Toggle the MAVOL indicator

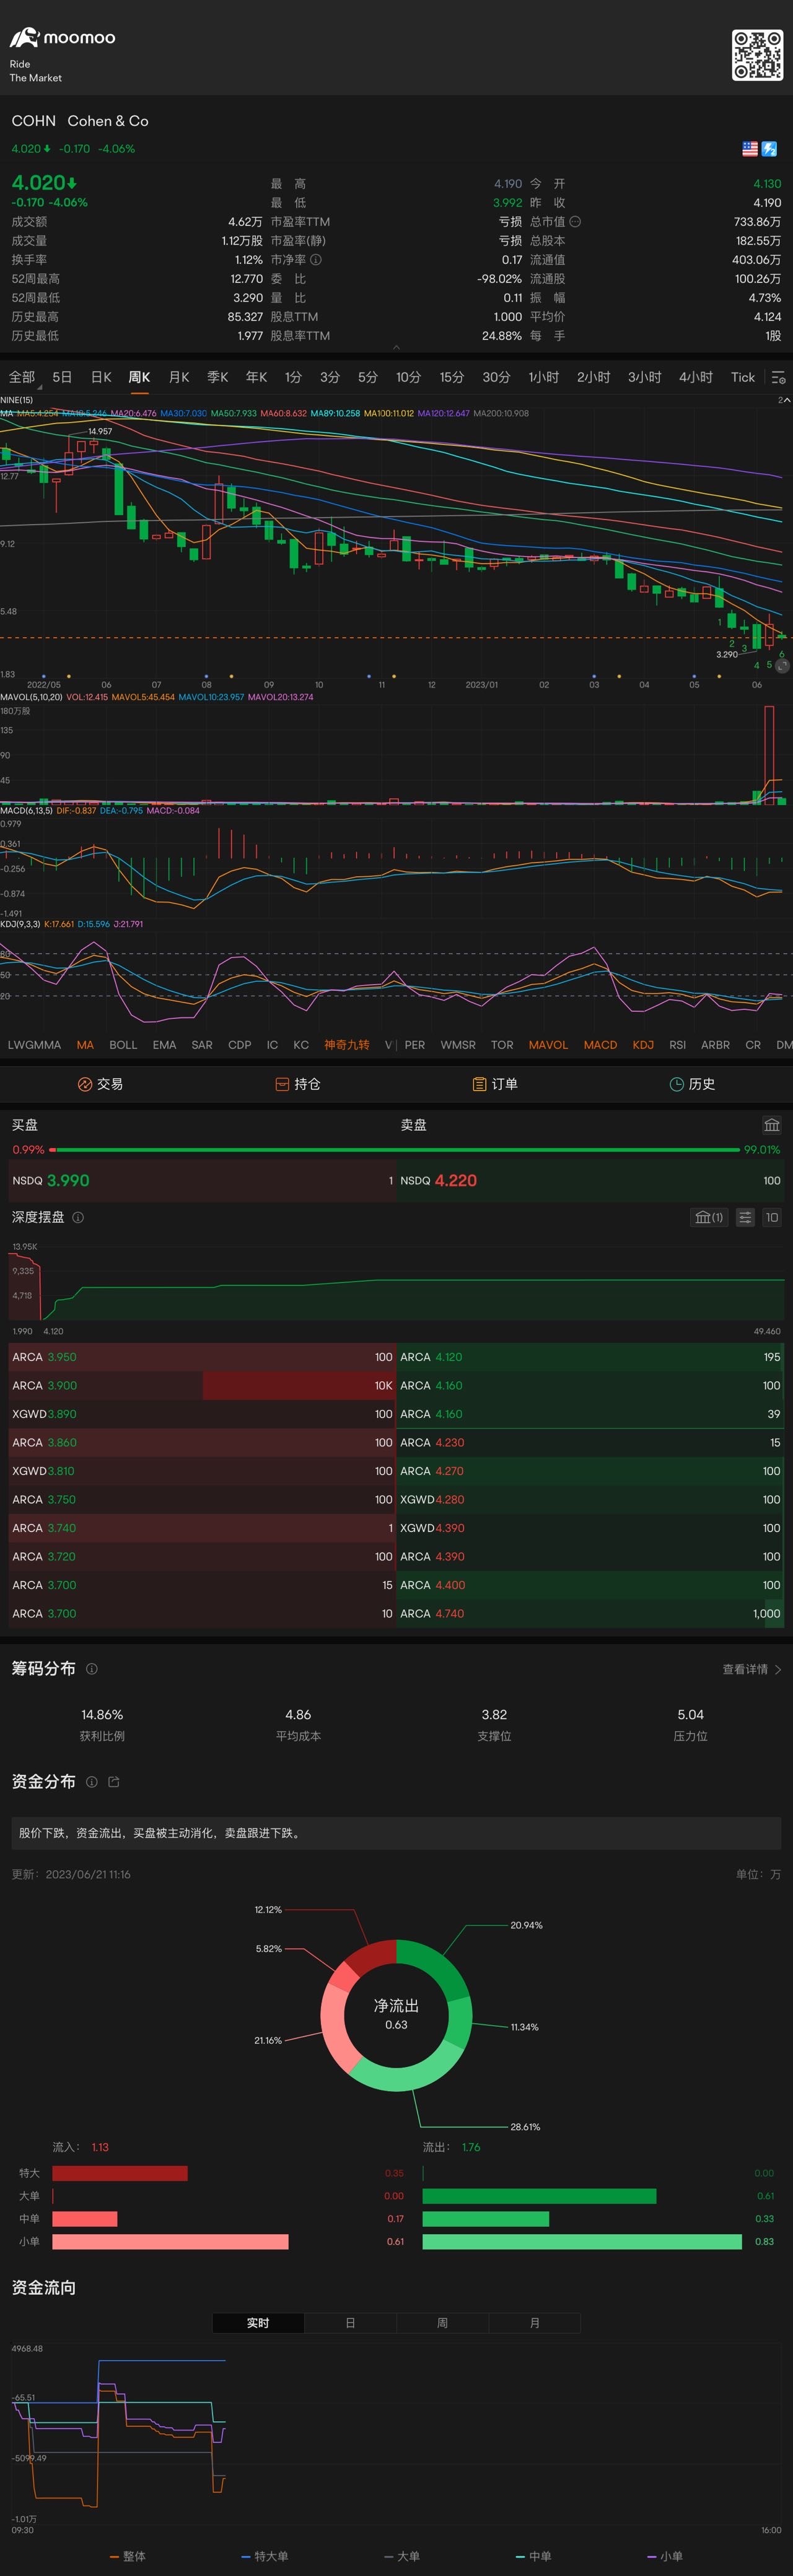tap(548, 1044)
